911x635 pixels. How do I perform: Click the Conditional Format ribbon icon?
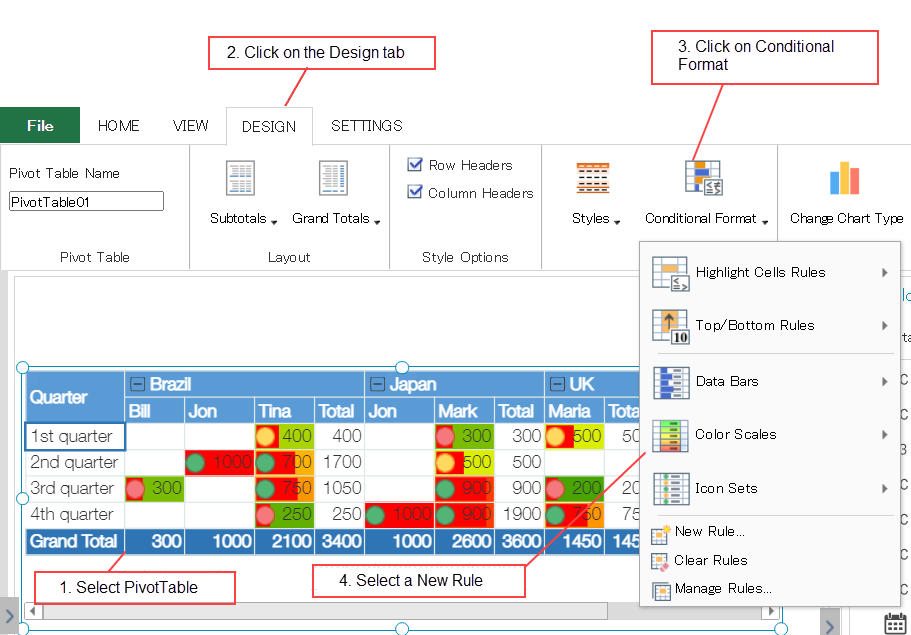point(703,178)
